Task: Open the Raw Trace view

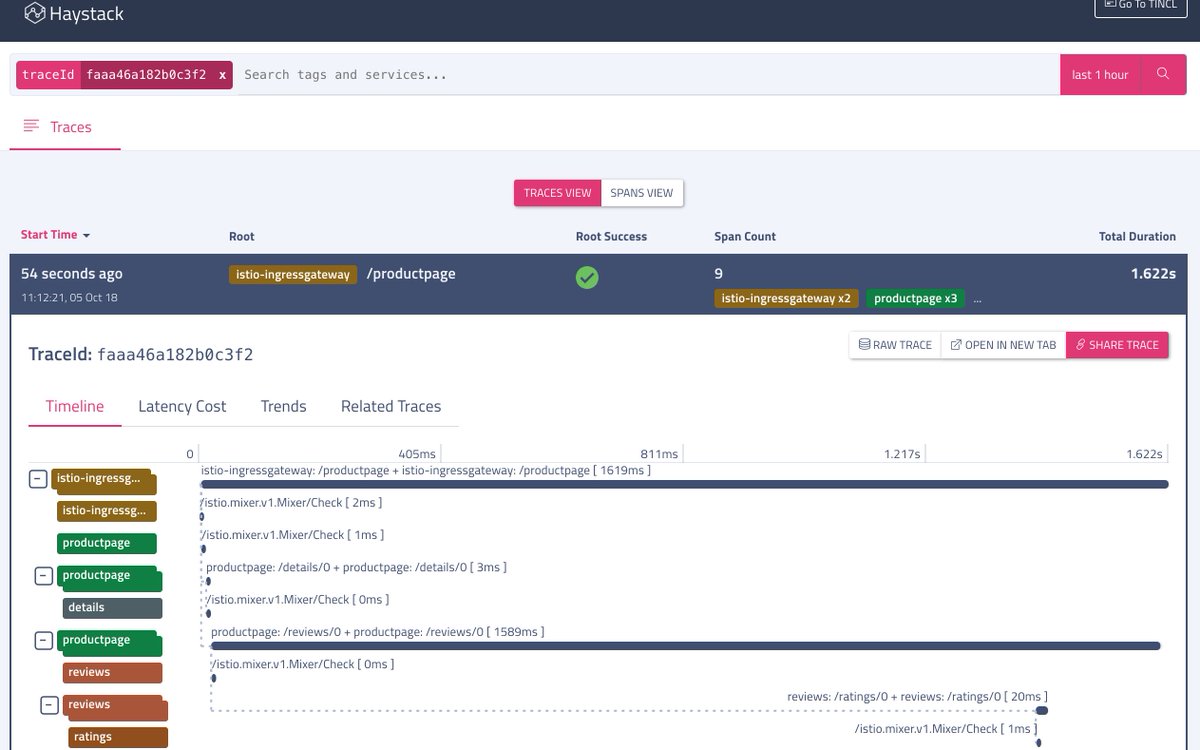Action: click(895, 345)
